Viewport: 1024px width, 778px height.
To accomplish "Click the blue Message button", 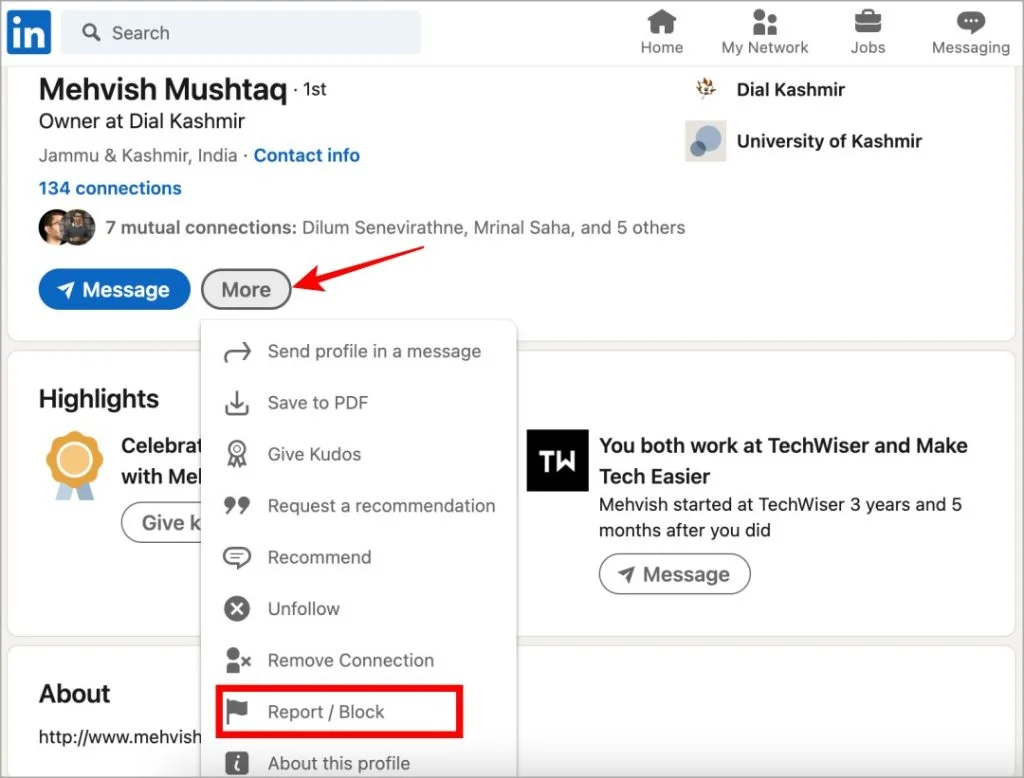I will click(114, 289).
